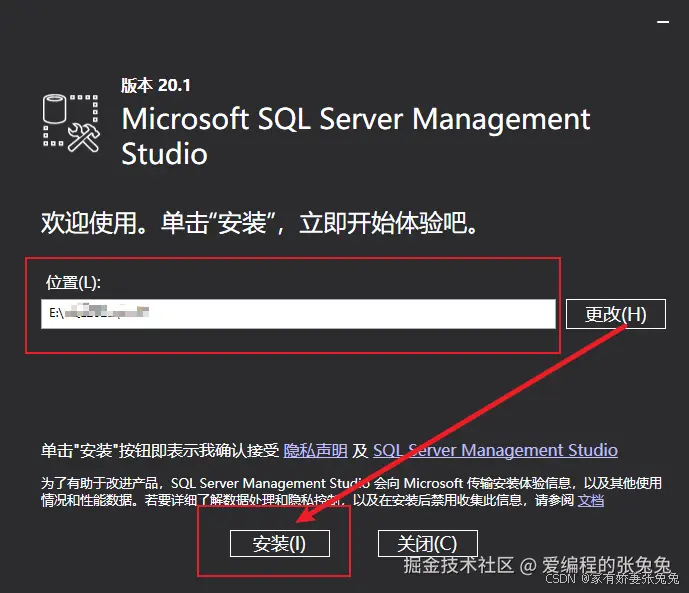
Task: Click the 位置(L): label
Action: 73,282
